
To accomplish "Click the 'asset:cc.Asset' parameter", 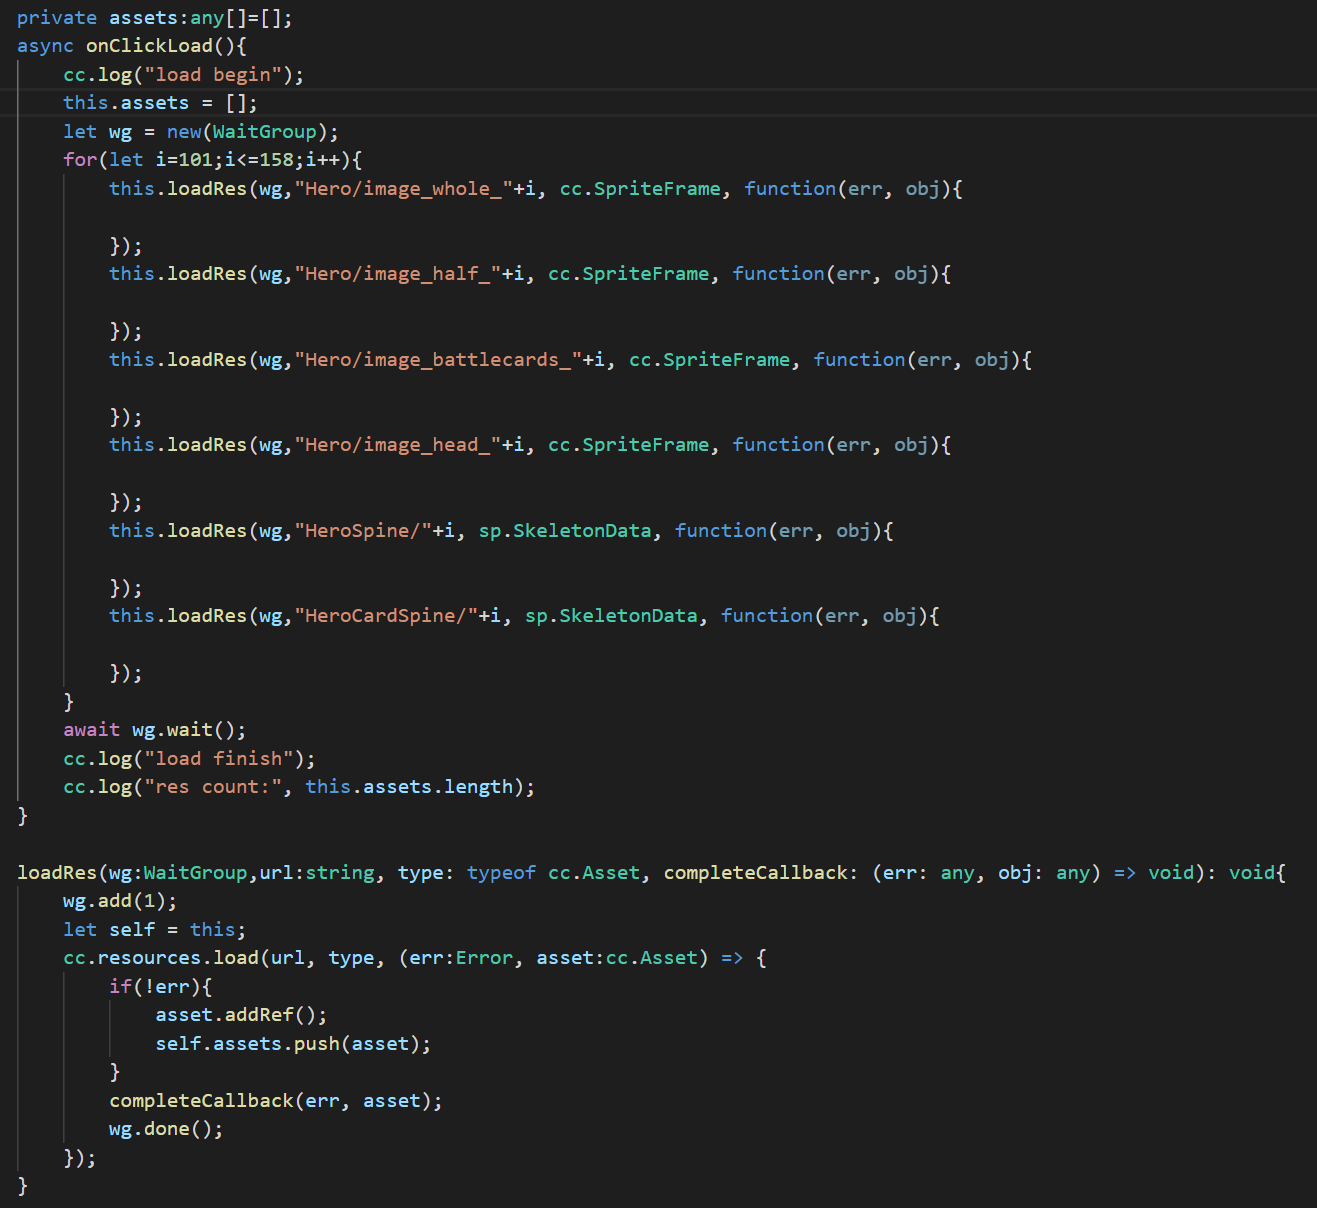I will [x=617, y=958].
